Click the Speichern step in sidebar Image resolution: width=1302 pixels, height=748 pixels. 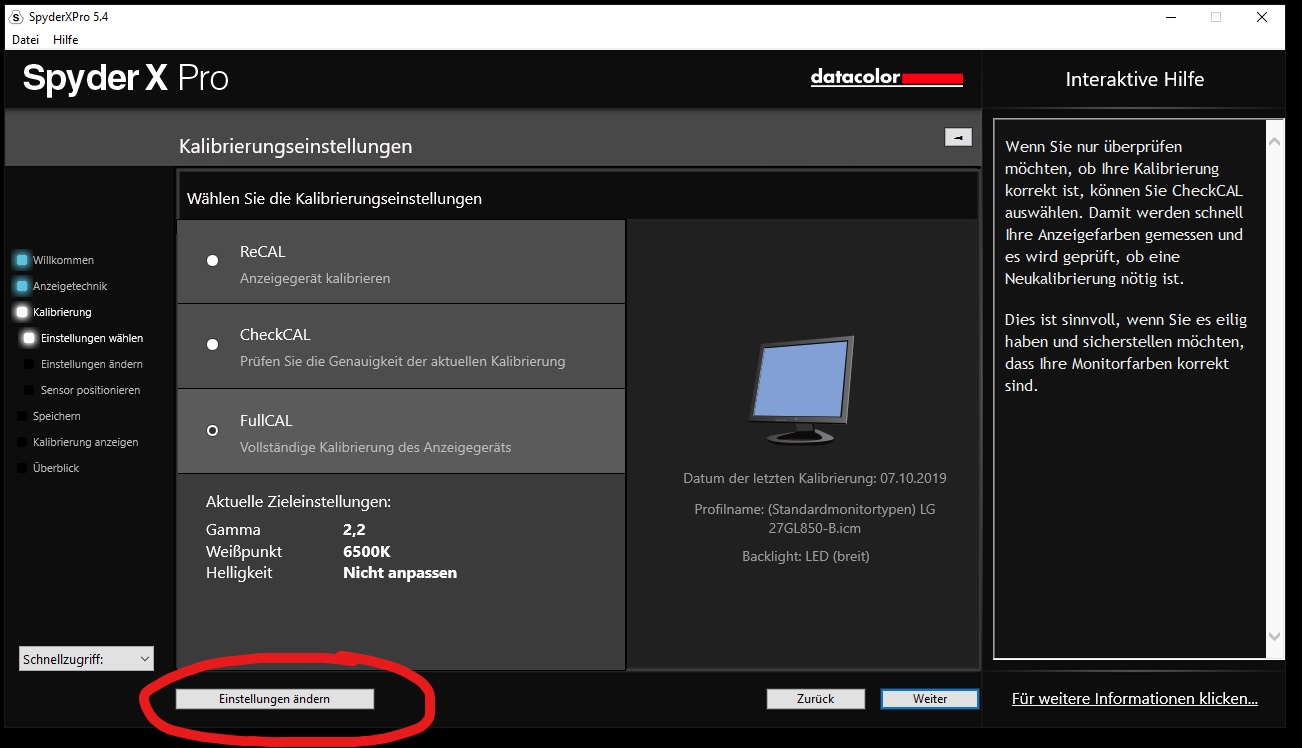49,416
